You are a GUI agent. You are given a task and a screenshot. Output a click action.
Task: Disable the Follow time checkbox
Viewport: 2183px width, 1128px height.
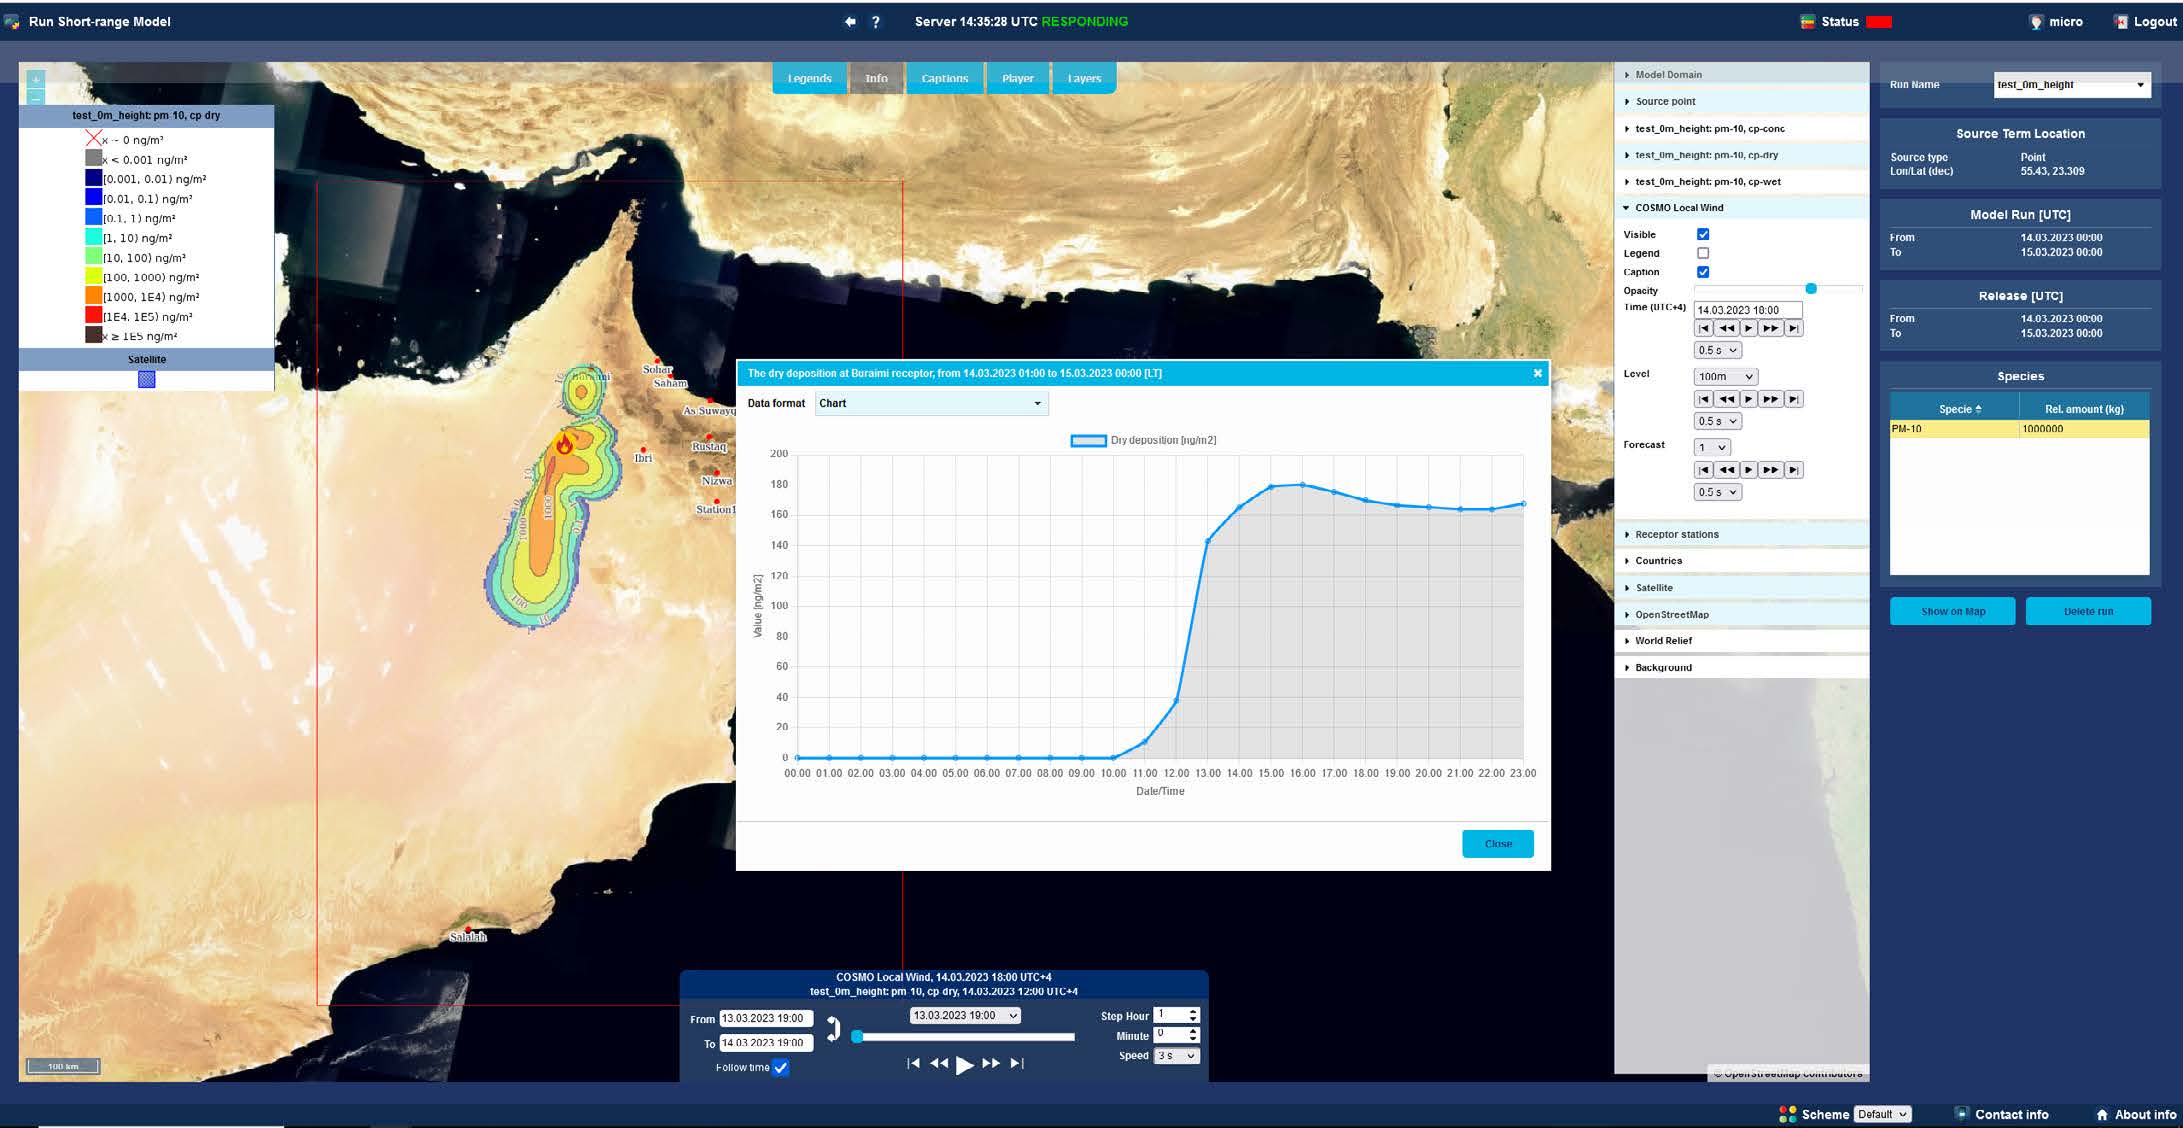pos(781,1068)
